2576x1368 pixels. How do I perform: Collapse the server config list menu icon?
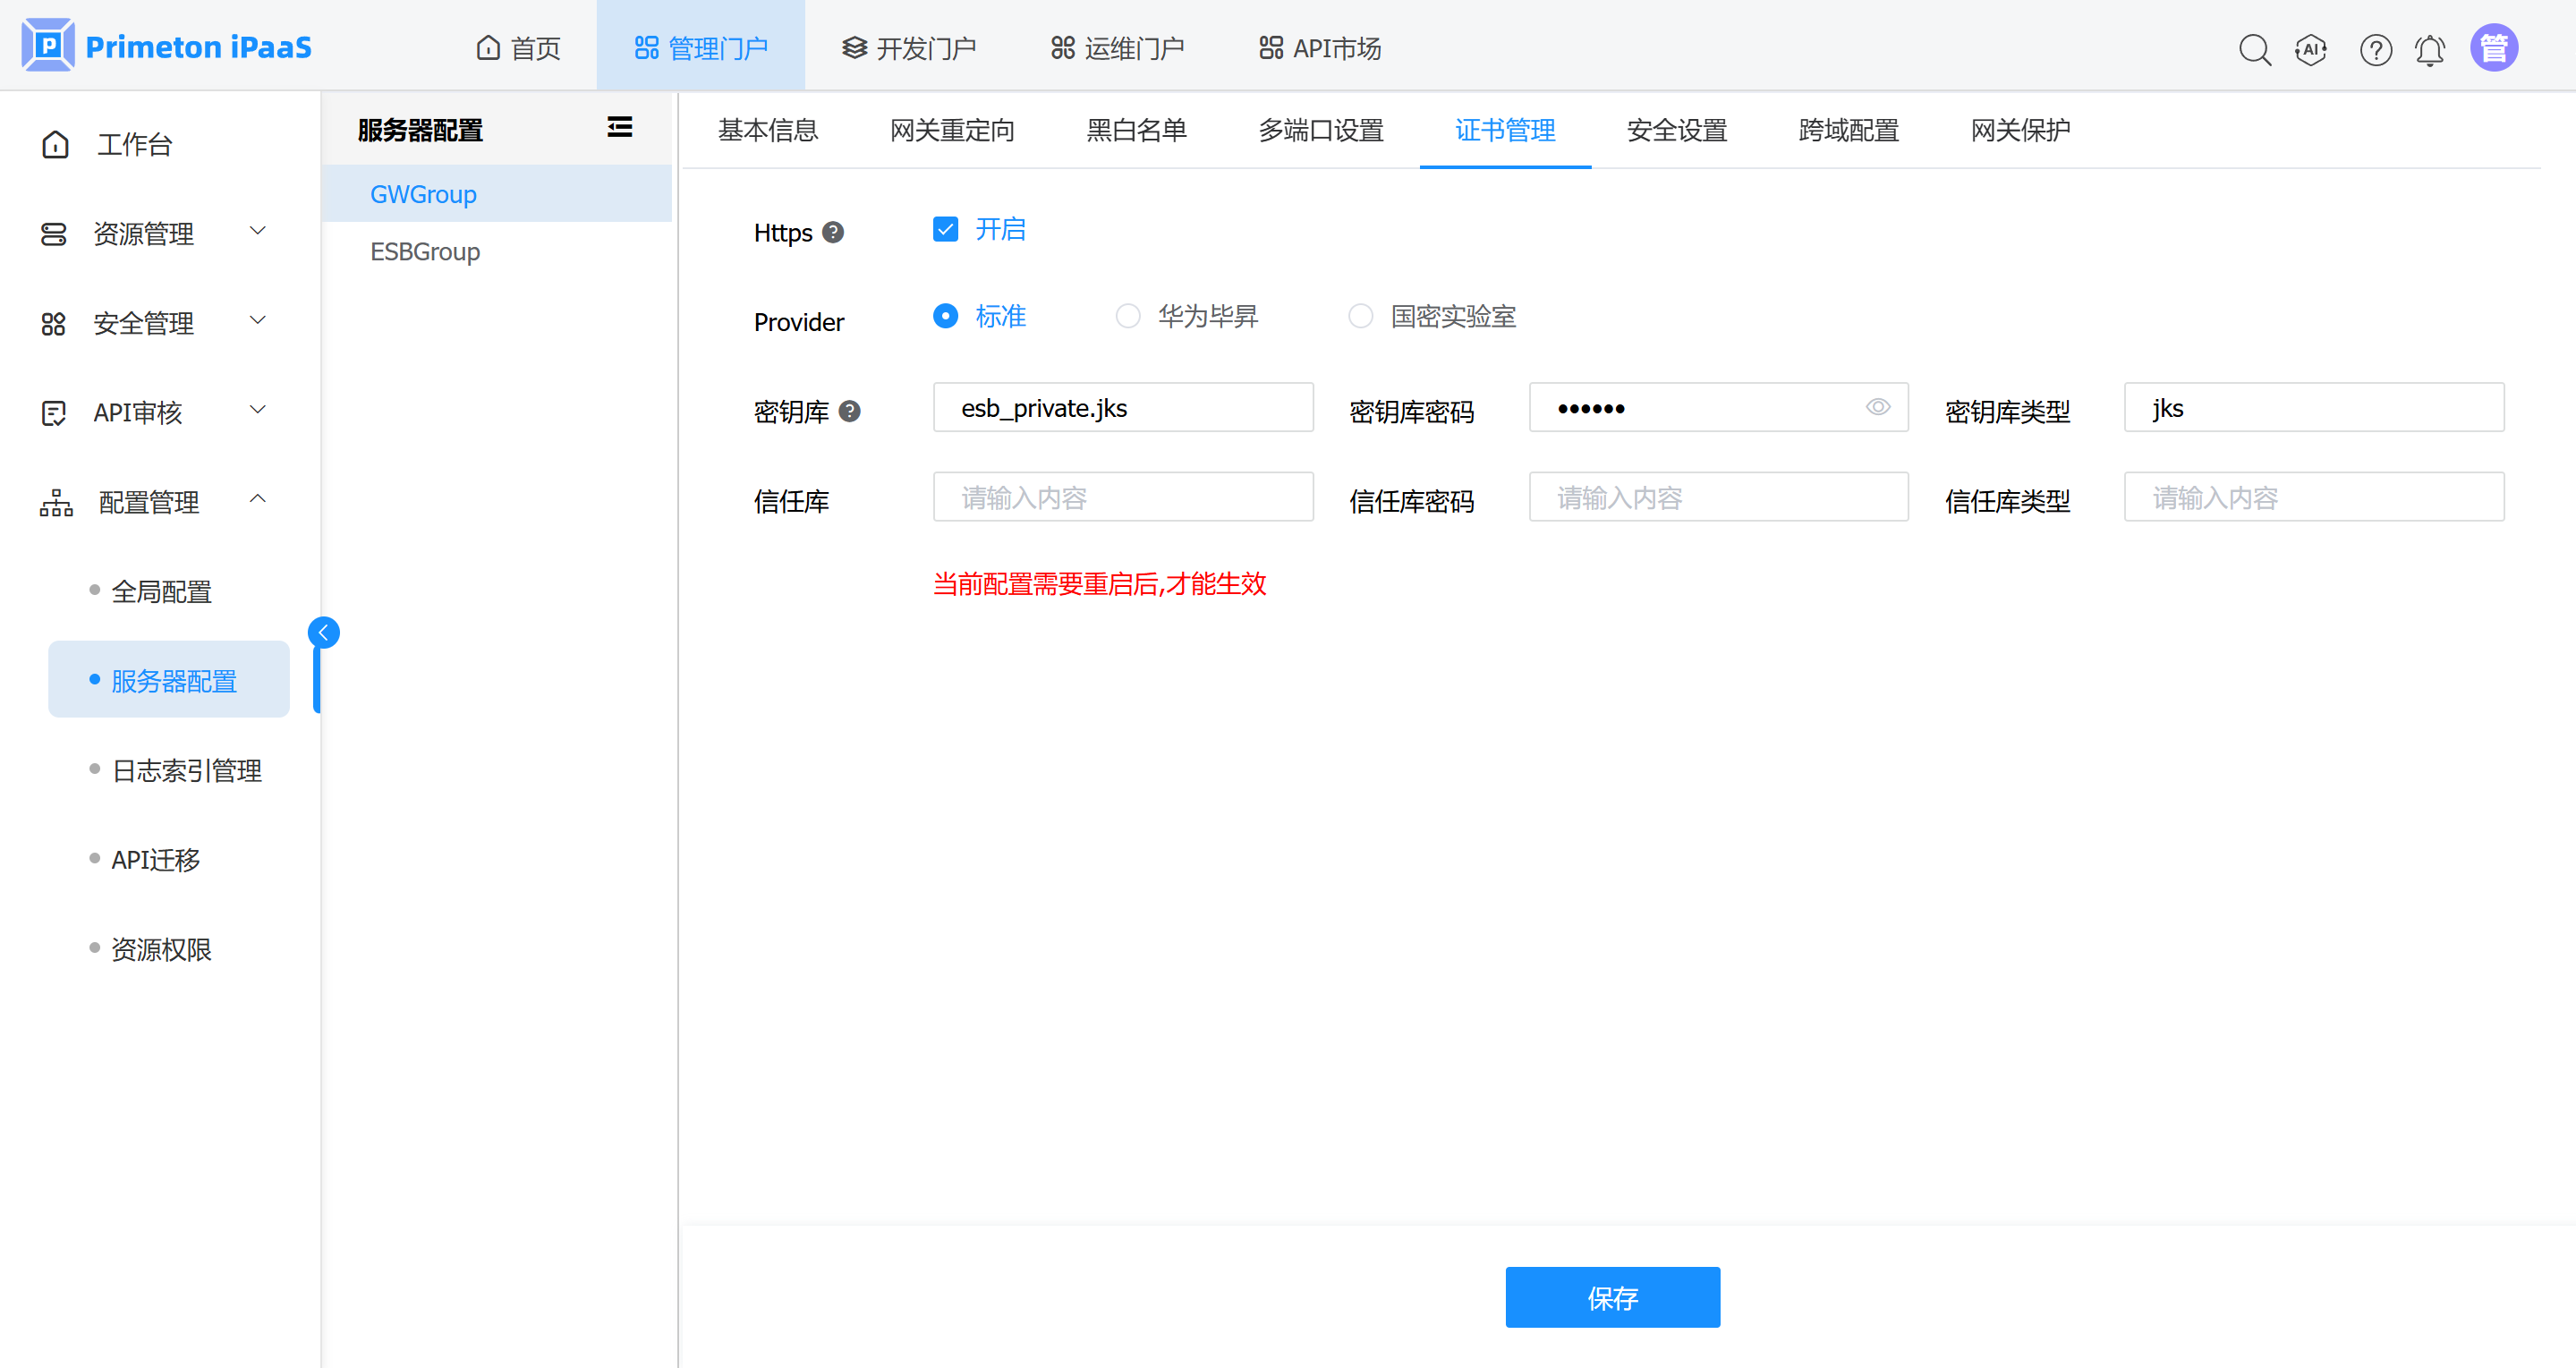coord(619,127)
